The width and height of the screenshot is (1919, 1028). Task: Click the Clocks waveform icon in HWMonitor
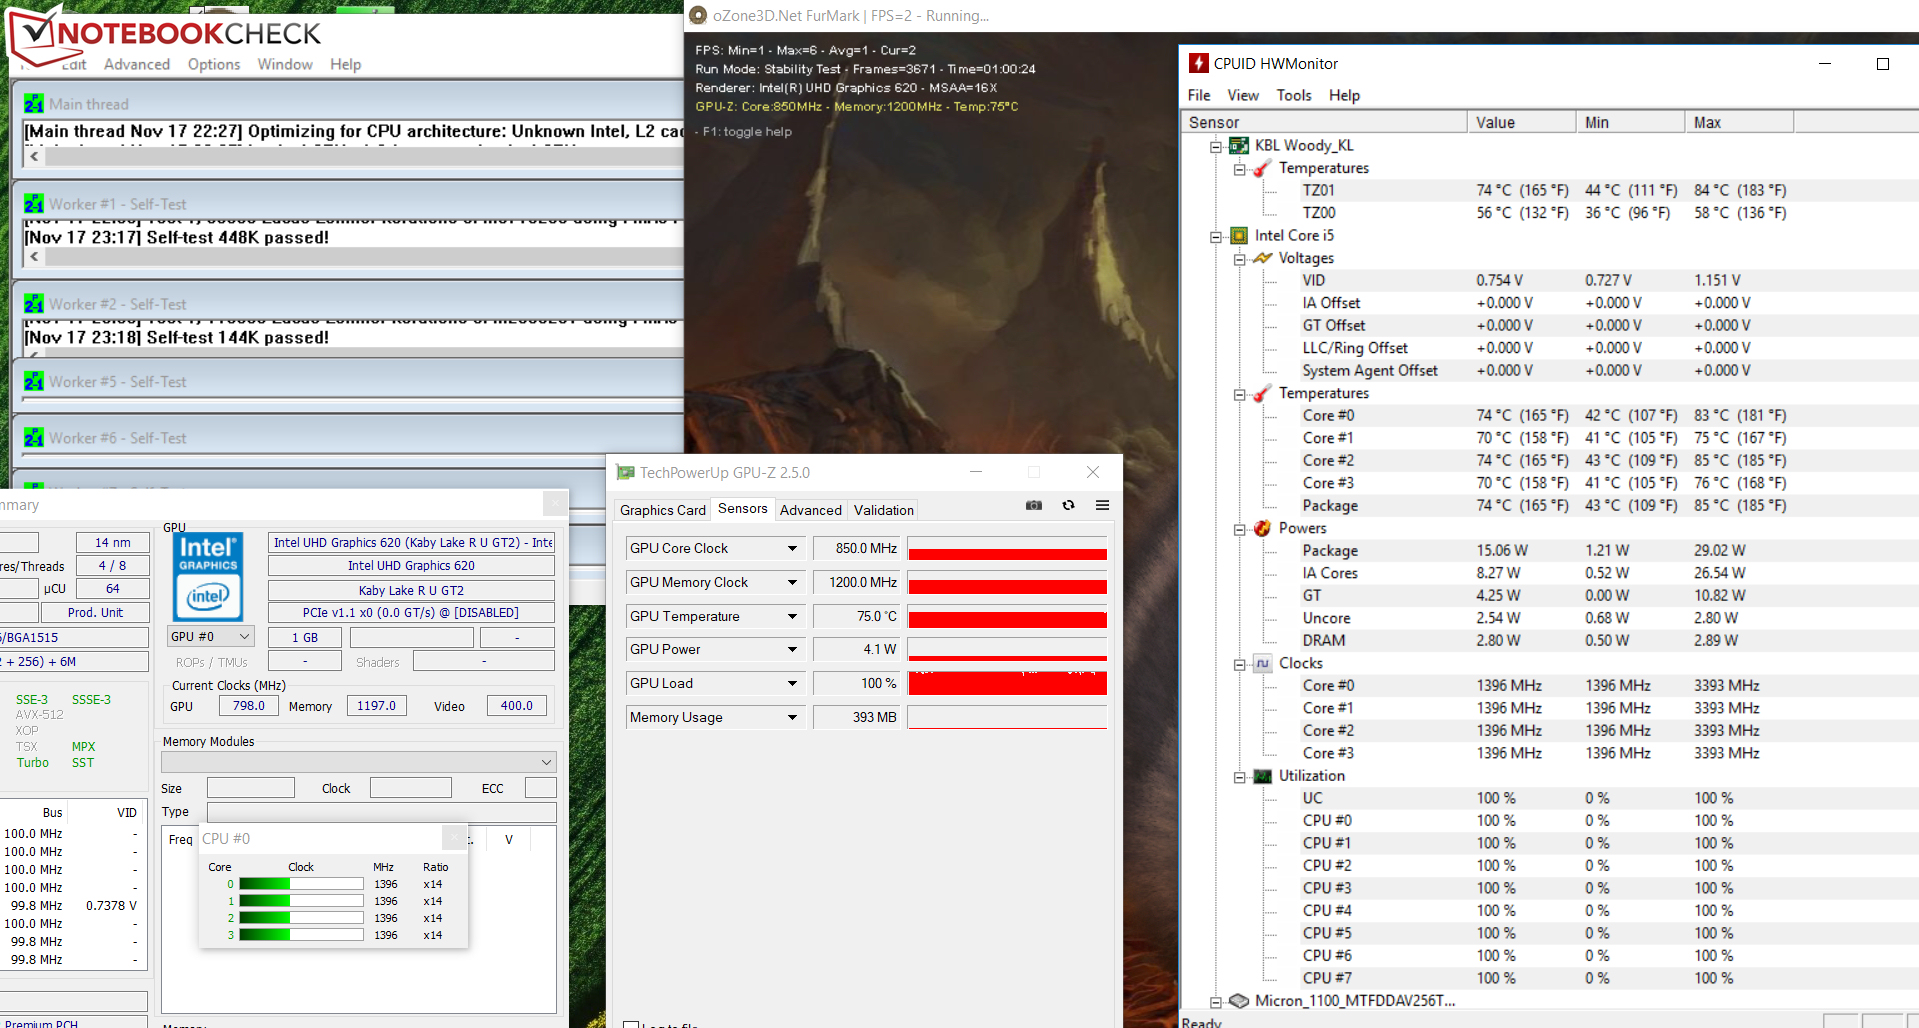[1262, 663]
